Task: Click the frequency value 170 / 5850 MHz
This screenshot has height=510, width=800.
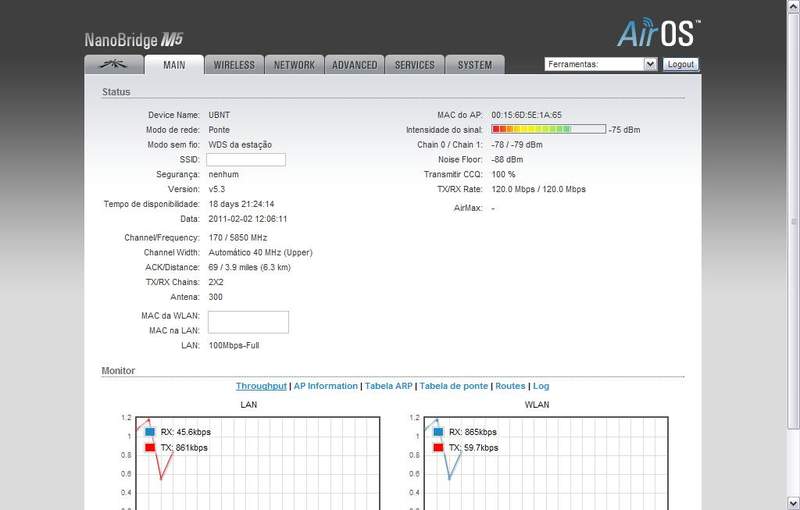Action: (x=238, y=238)
